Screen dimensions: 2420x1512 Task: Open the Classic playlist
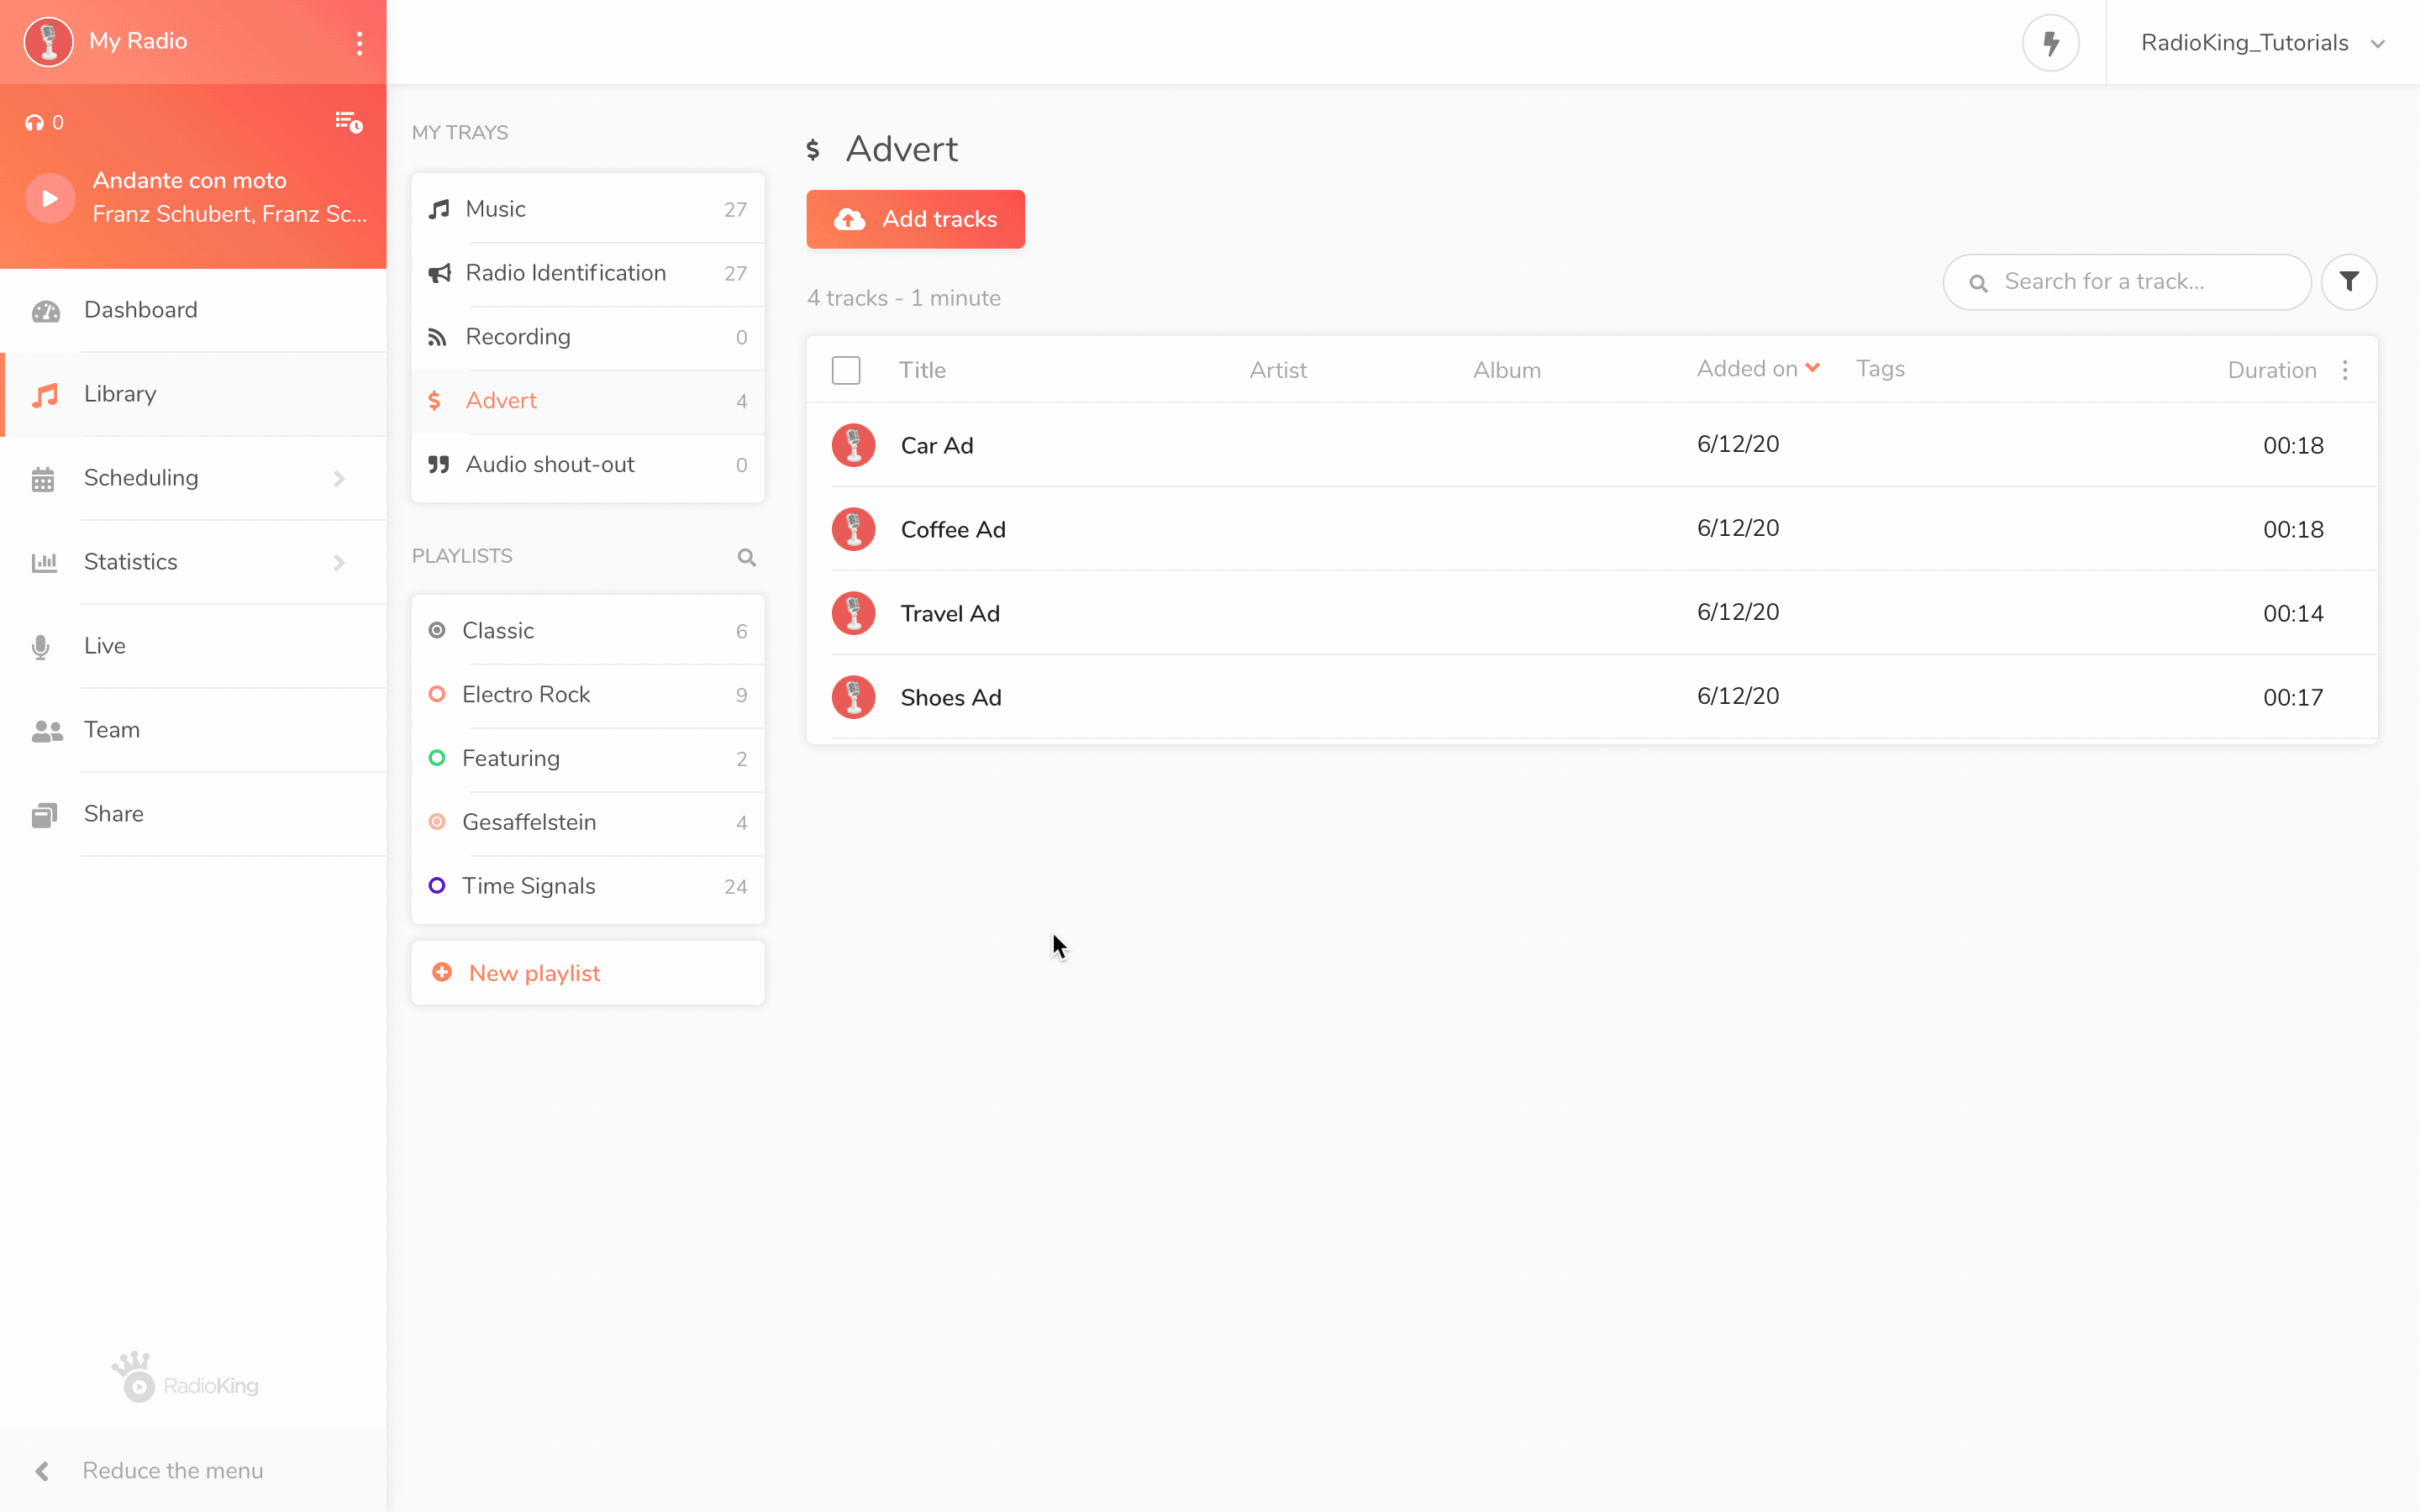[x=588, y=631]
